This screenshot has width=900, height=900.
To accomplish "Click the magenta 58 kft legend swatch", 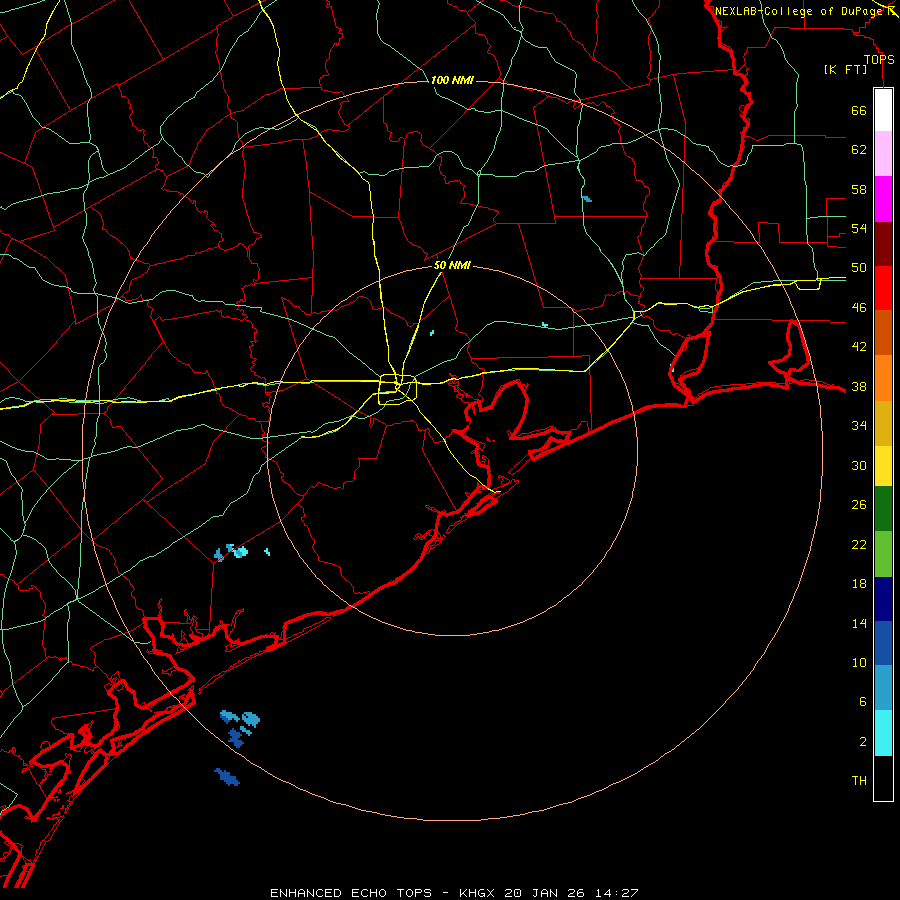I will coord(883,199).
